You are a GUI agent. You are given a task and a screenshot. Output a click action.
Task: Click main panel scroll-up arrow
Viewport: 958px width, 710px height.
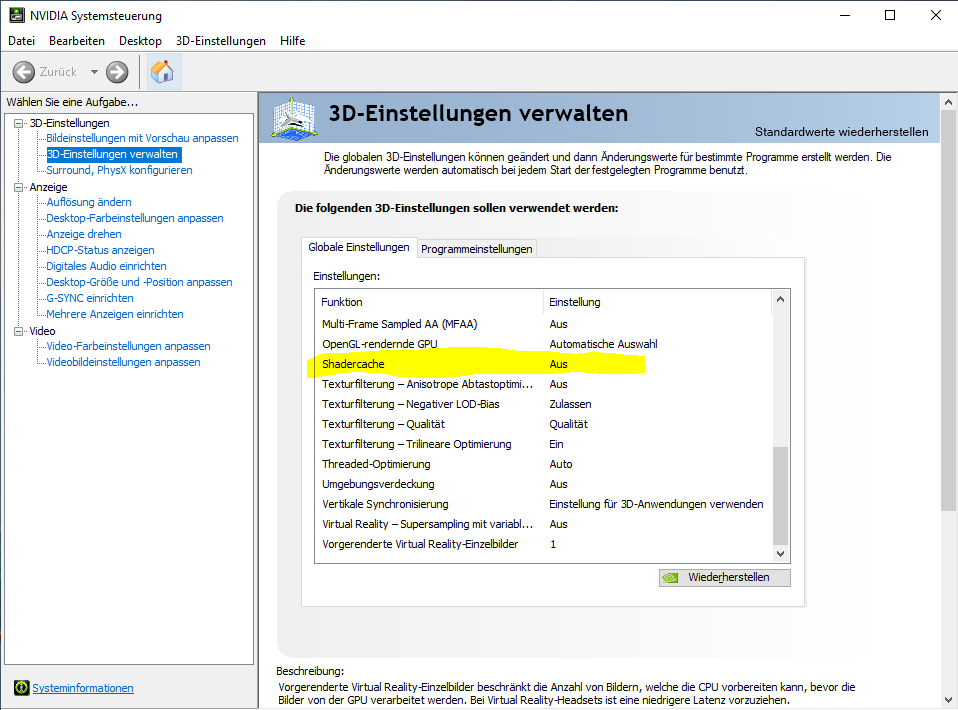948,102
